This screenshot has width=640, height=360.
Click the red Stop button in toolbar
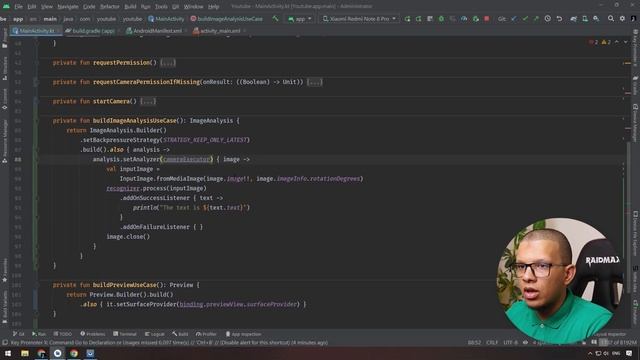pos(487,19)
